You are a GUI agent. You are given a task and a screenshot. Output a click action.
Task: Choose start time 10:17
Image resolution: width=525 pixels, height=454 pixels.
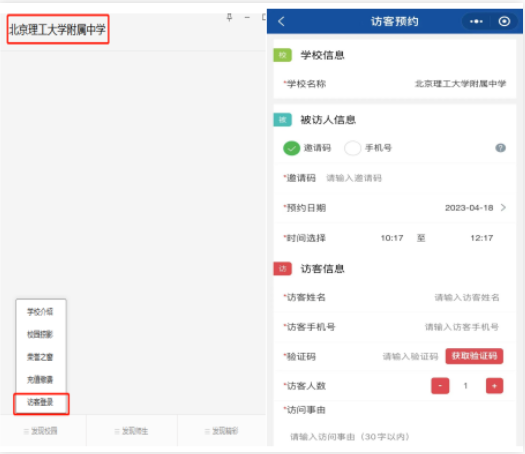click(392, 238)
